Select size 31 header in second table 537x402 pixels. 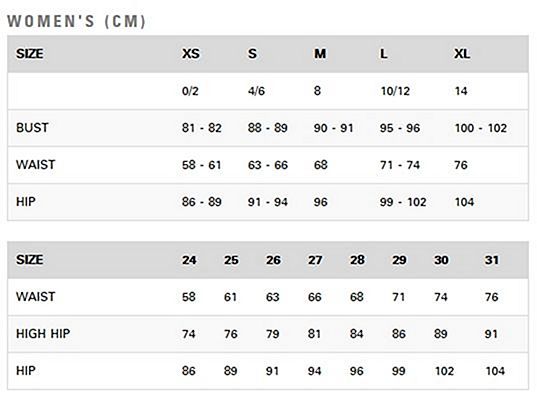[x=492, y=260]
